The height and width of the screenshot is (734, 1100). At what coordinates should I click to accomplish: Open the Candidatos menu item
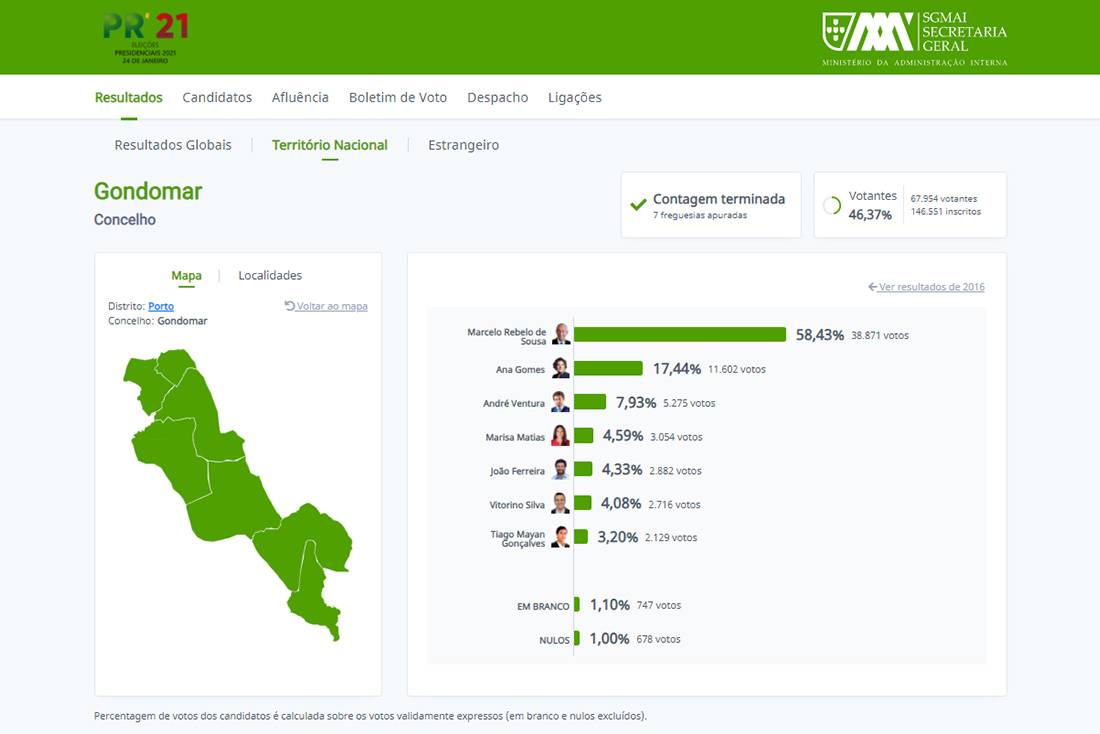point(217,98)
